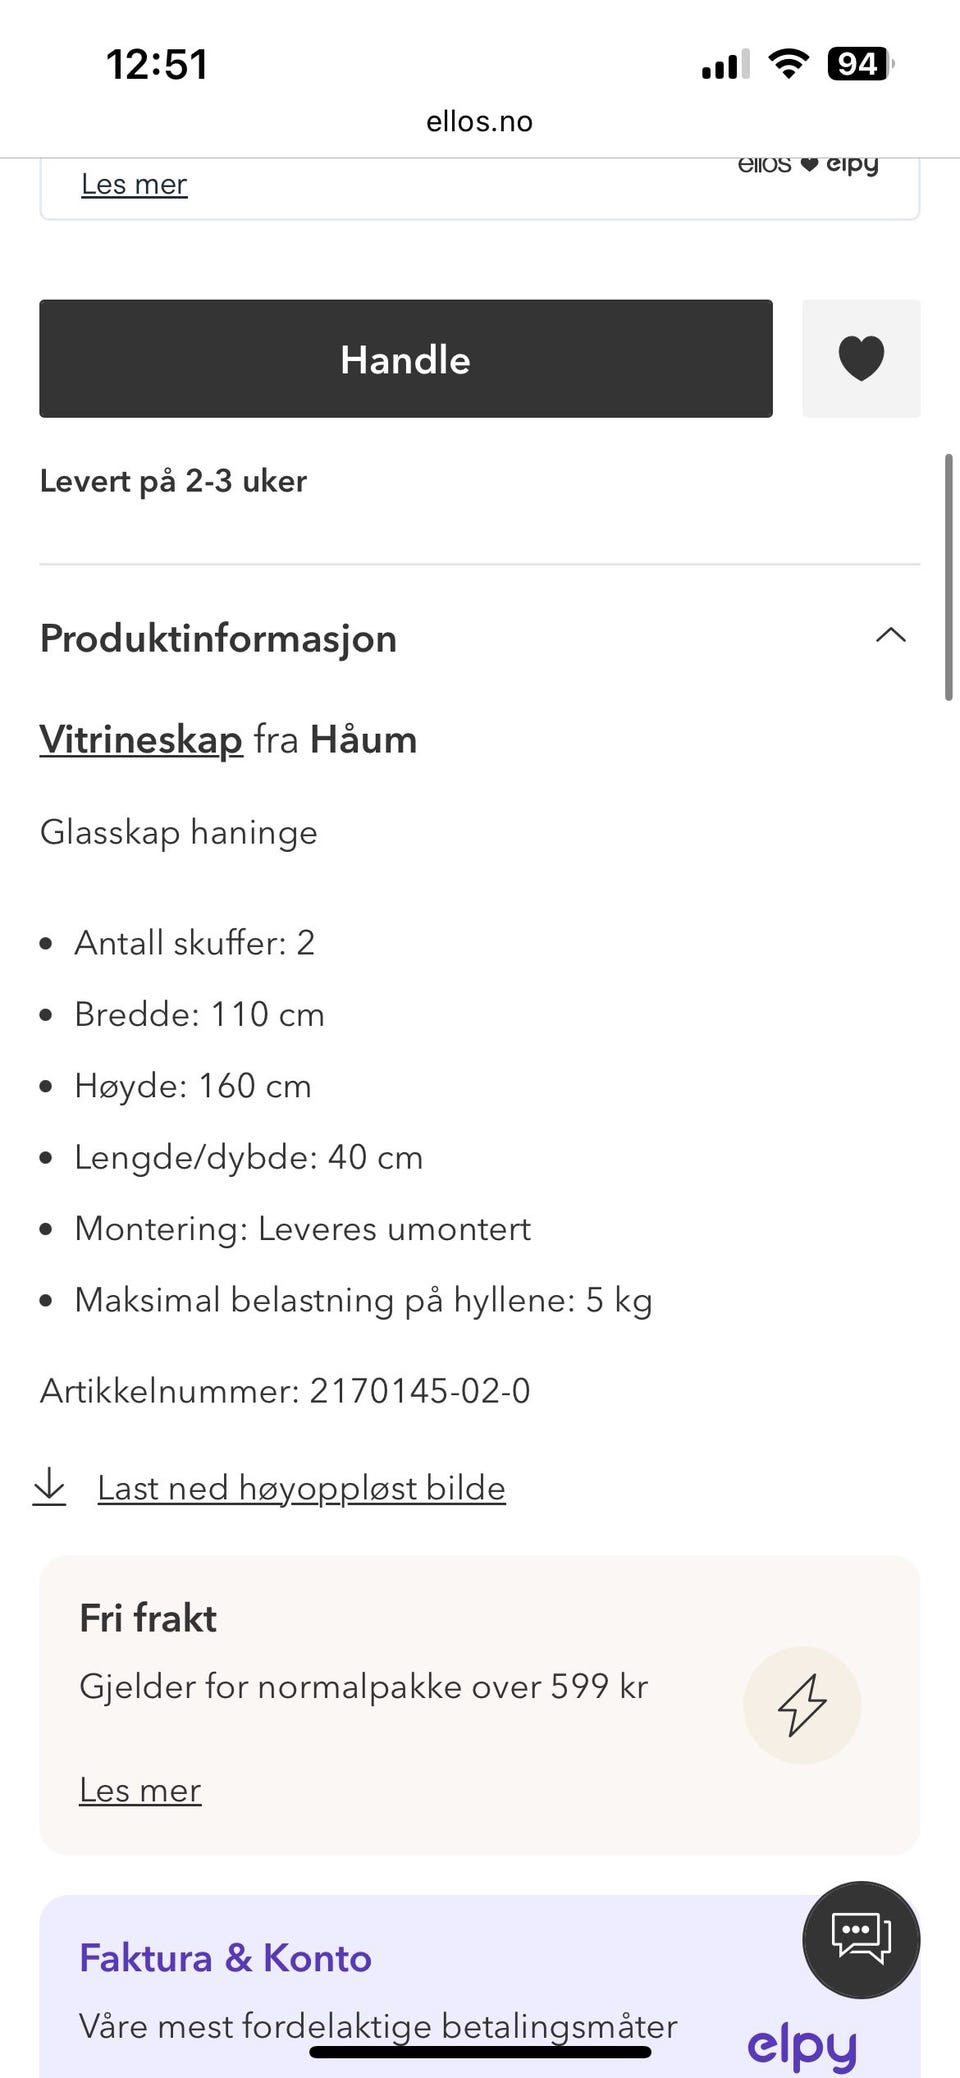Tap the ellos.no address bar
The height and width of the screenshot is (2078, 960).
(479, 121)
